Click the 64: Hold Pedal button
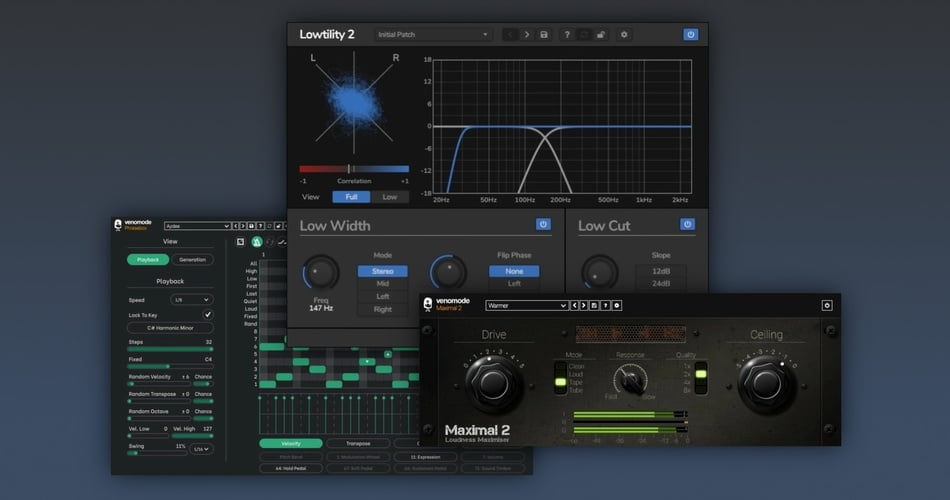This screenshot has height=500, width=950. [x=291, y=468]
